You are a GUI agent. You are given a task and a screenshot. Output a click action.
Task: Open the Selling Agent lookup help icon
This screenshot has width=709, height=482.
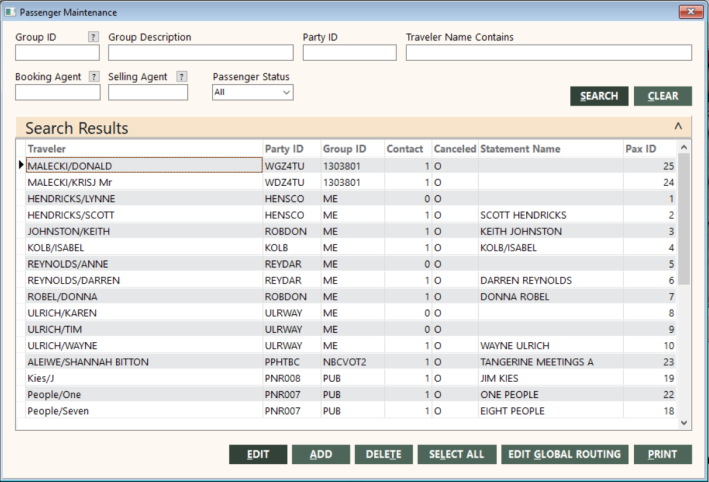pyautogui.click(x=182, y=76)
